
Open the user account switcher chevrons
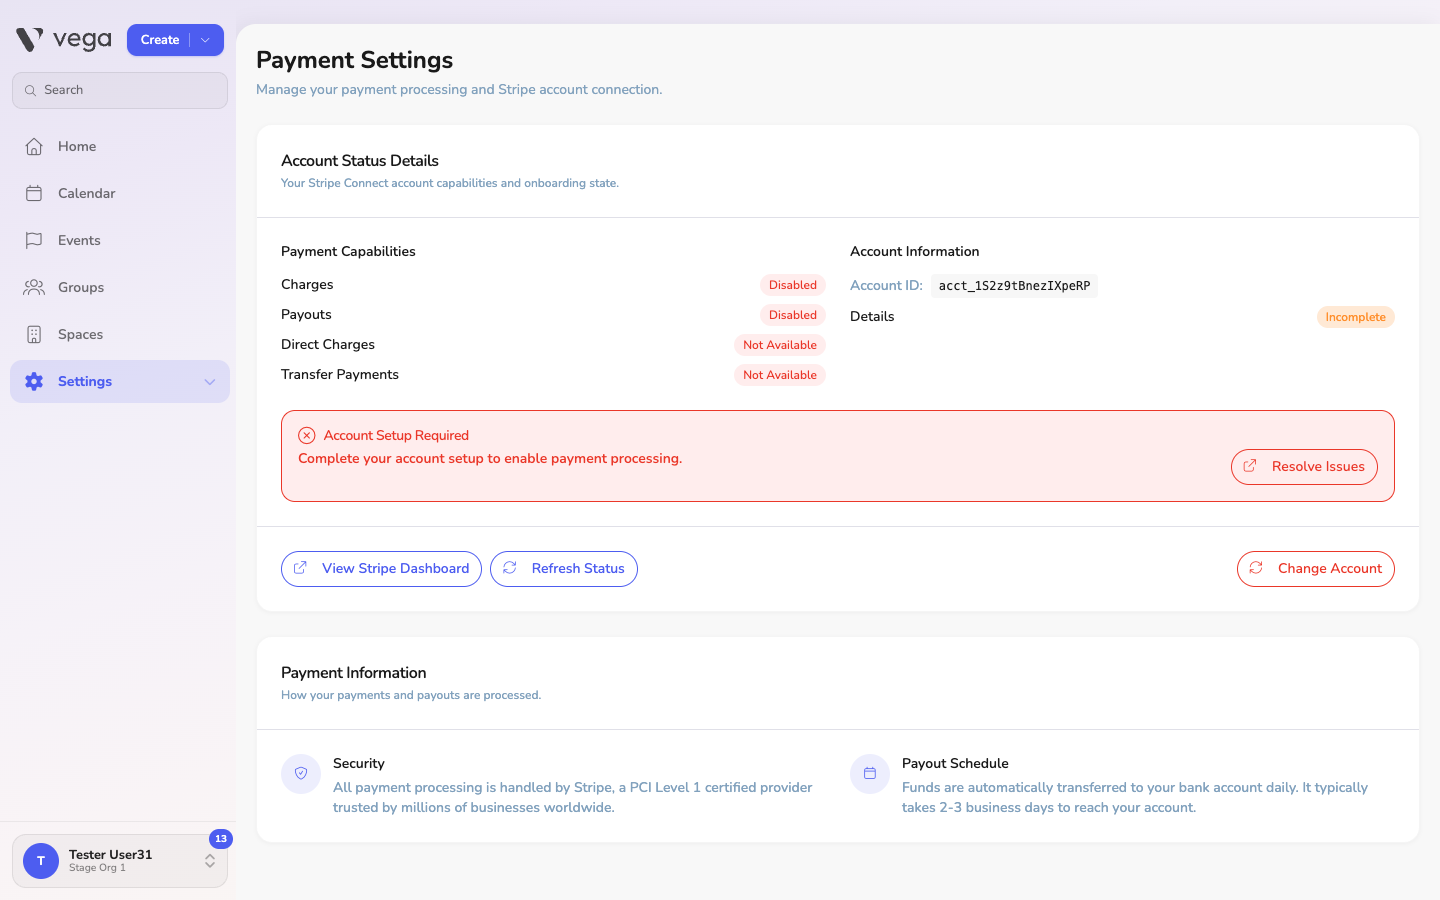(x=210, y=860)
